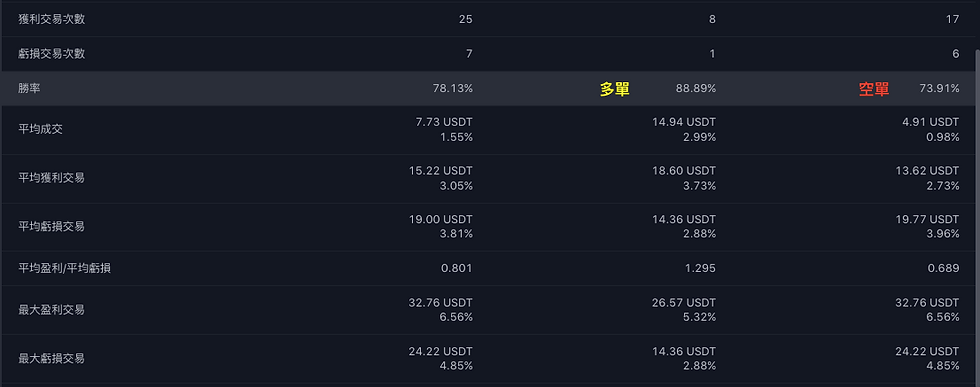
Task: Select the 最大盈利交易 row label
Action: [x=52, y=309]
